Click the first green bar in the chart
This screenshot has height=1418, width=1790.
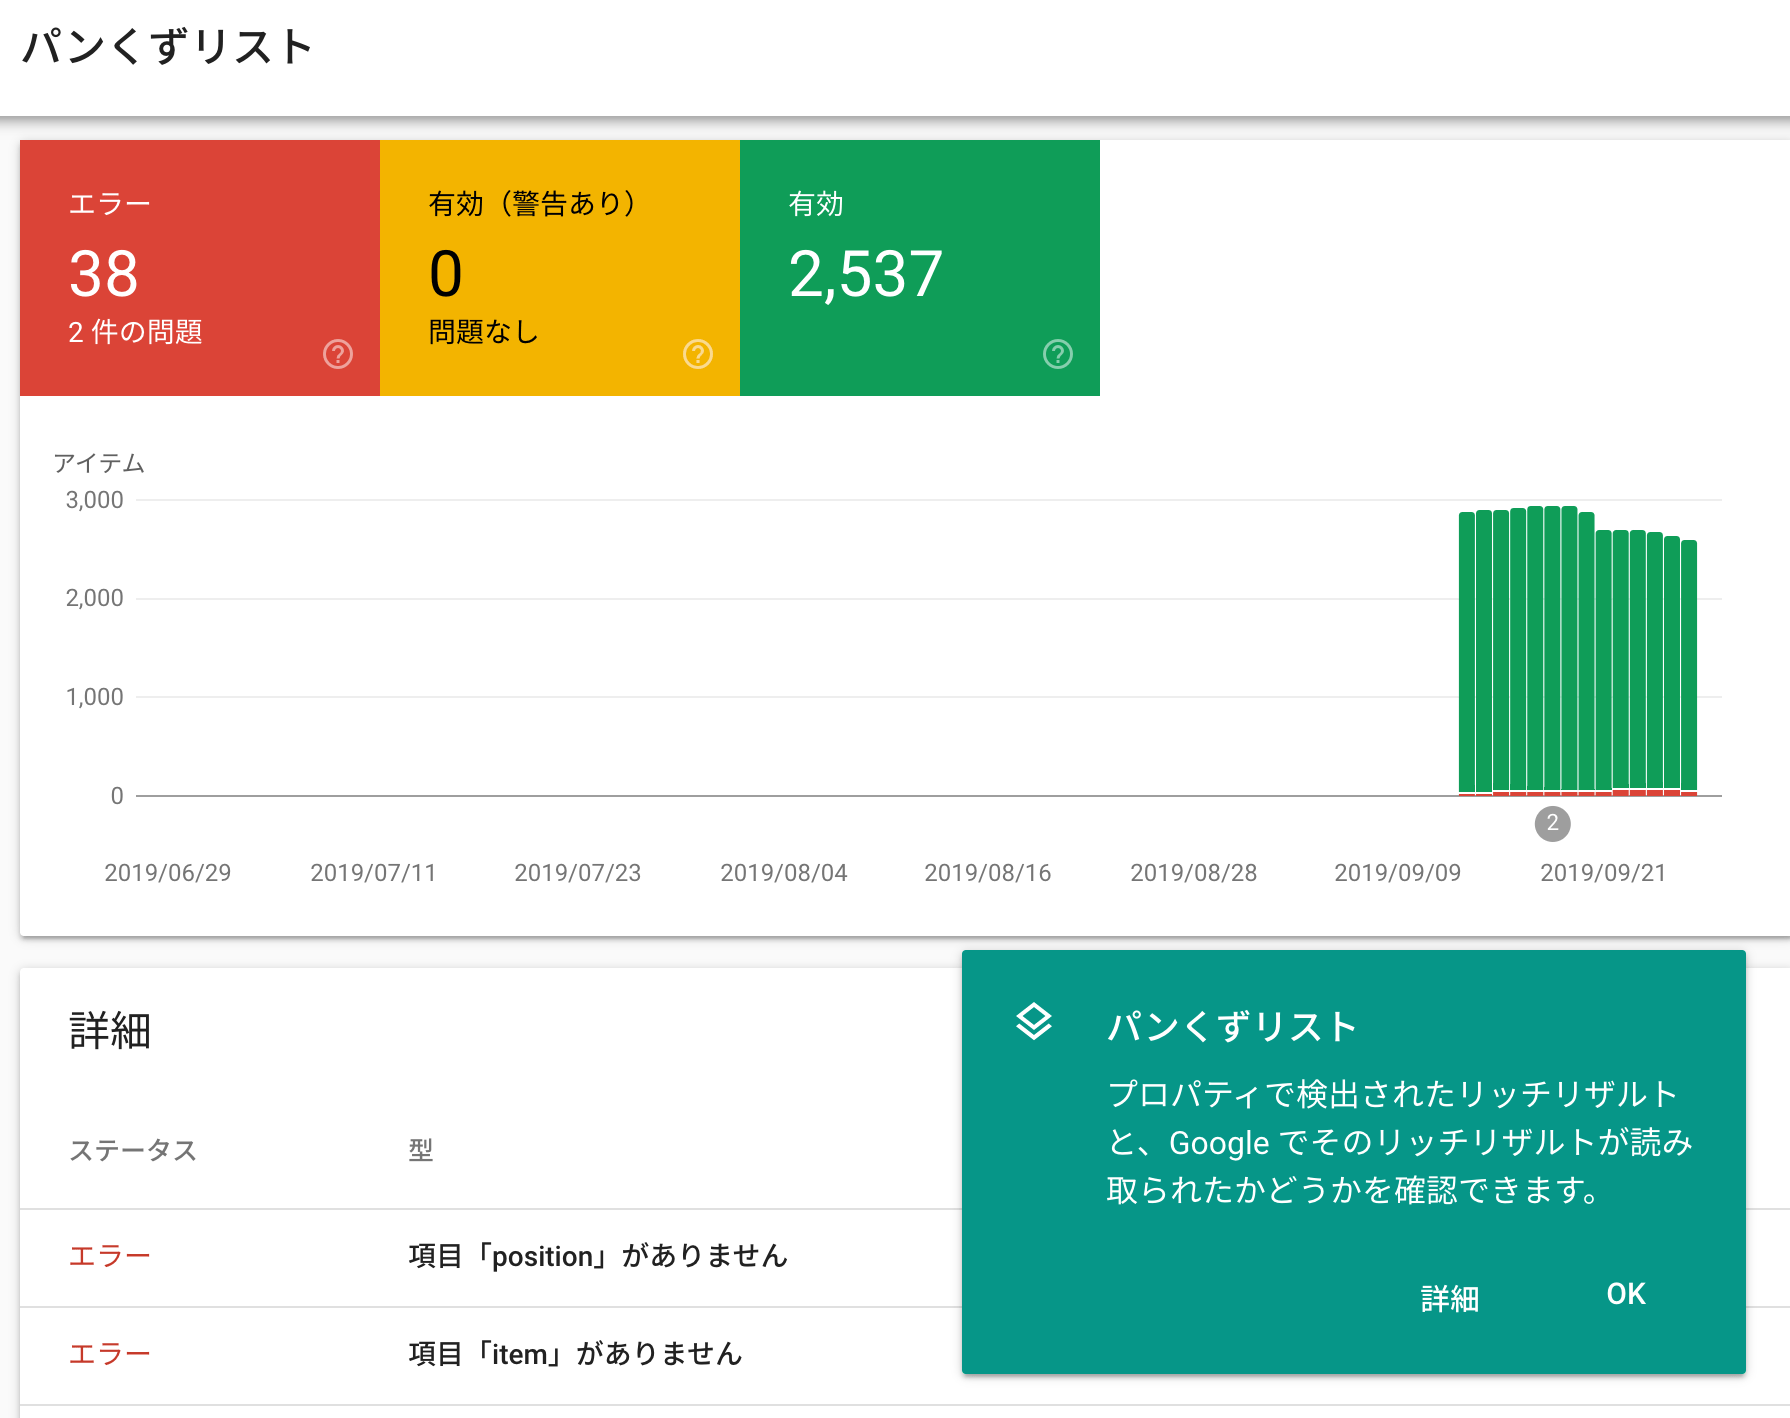1467,654
